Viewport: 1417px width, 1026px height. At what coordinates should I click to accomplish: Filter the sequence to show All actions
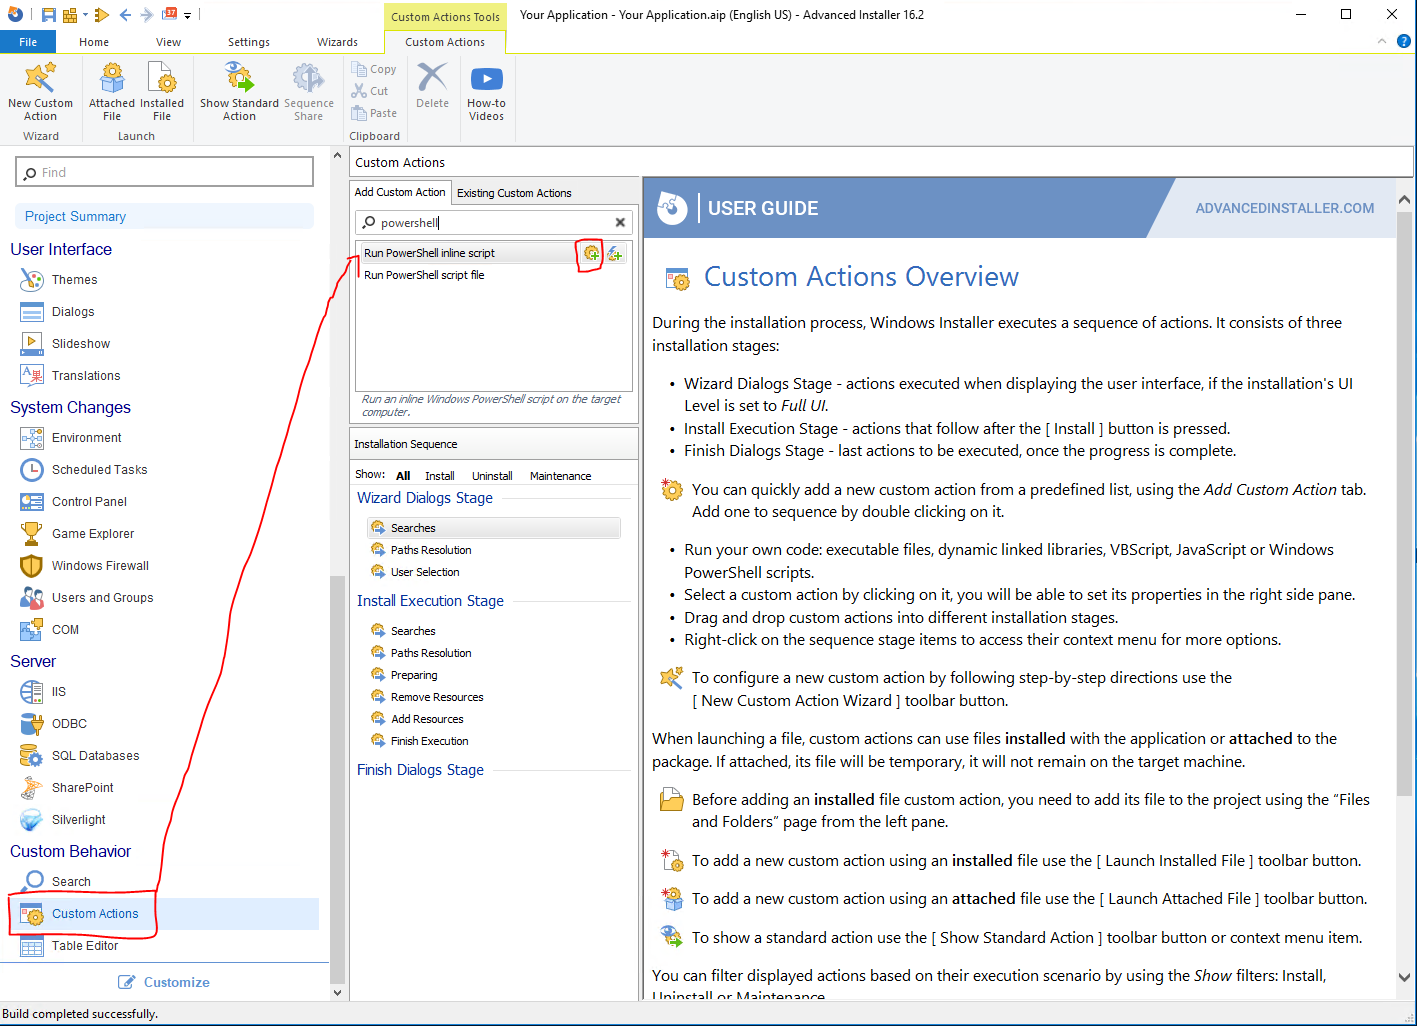coord(403,476)
